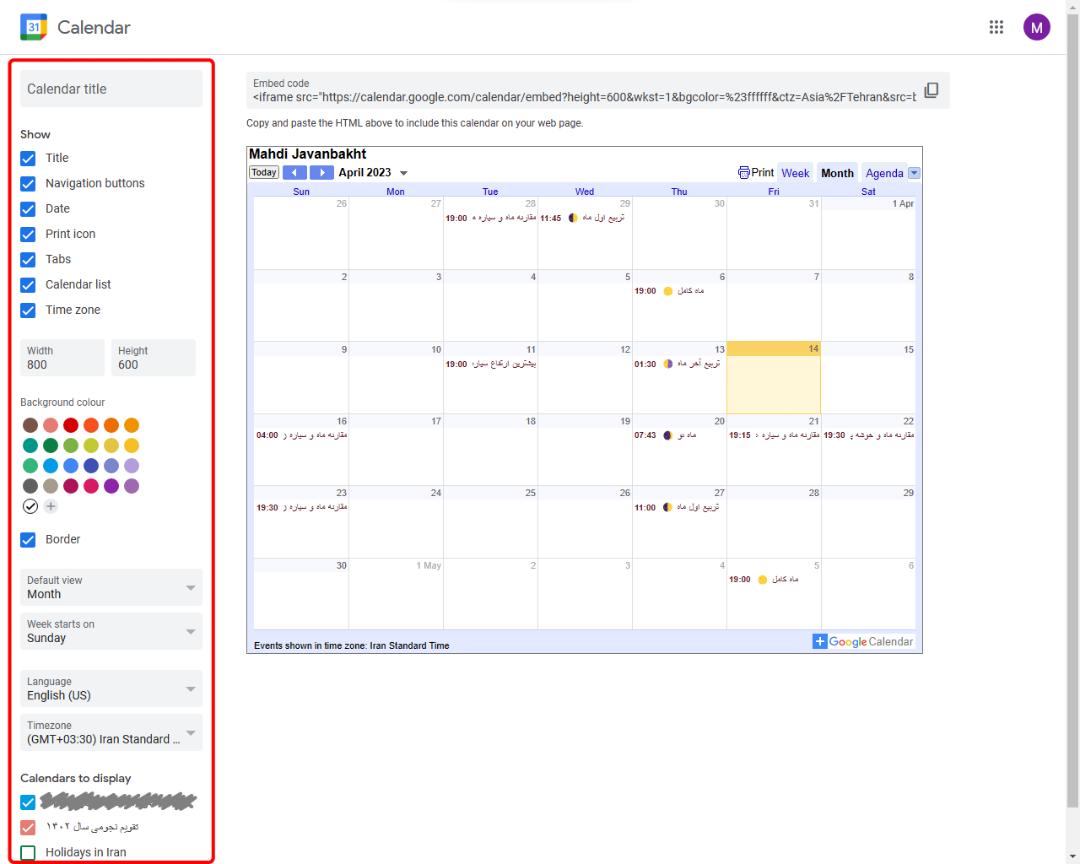The height and width of the screenshot is (864, 1080).
Task: Click the Today button
Action: click(x=264, y=172)
